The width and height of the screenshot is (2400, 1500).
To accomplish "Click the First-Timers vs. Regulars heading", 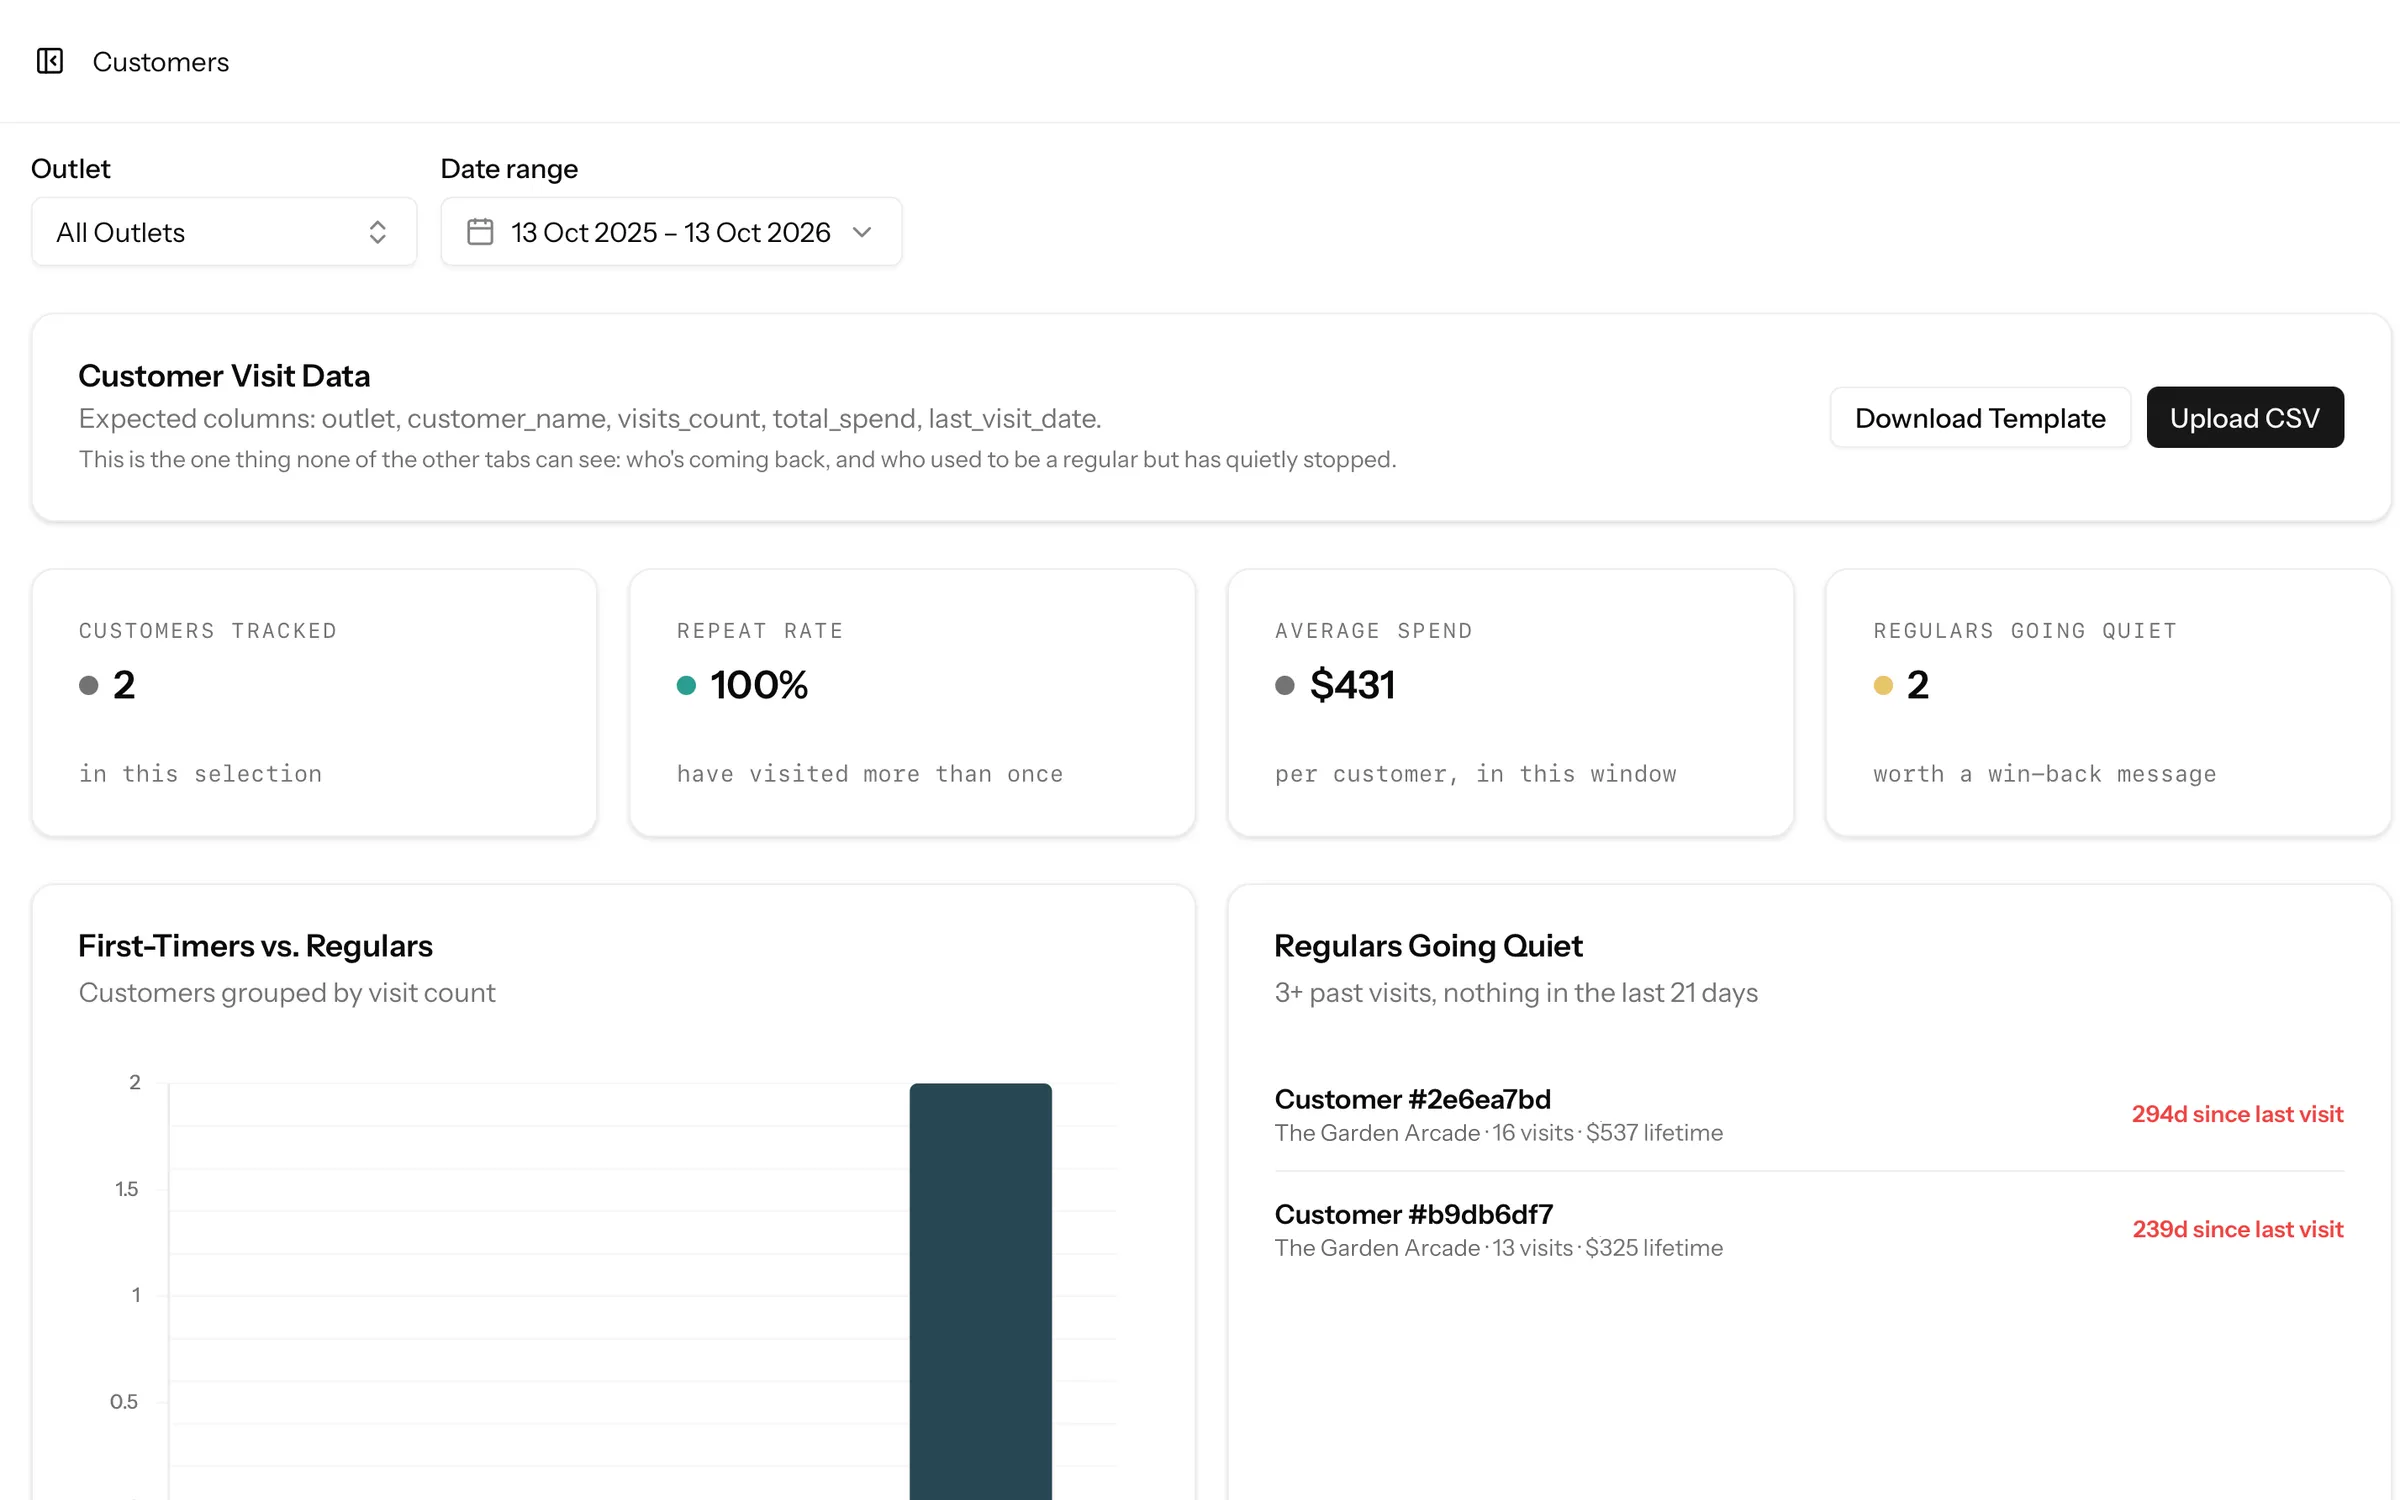I will coord(255,946).
